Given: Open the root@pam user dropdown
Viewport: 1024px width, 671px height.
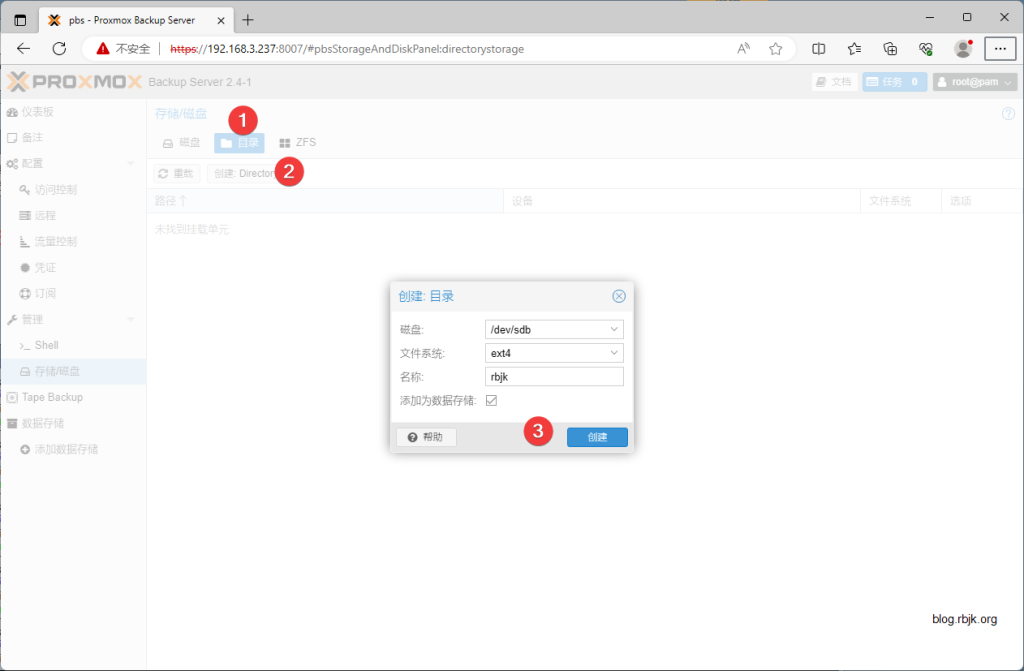Looking at the screenshot, I should pos(975,82).
